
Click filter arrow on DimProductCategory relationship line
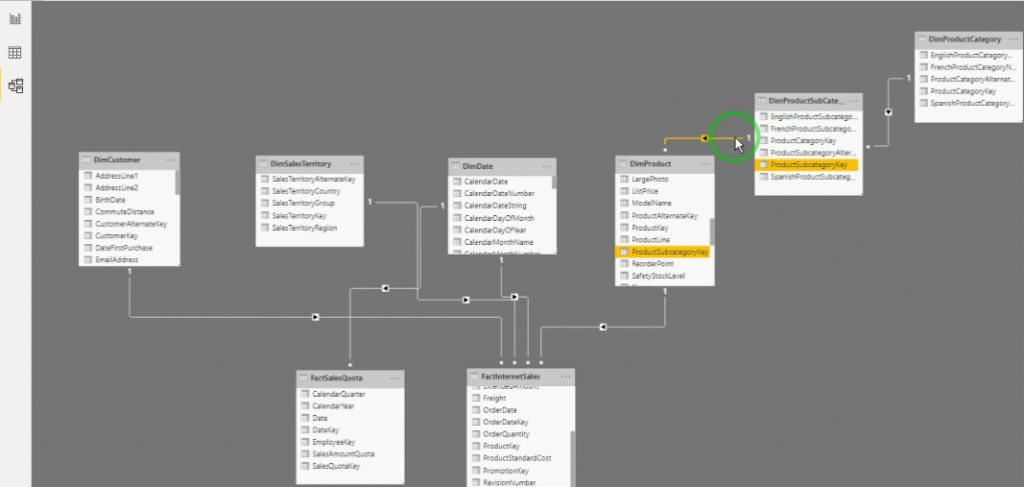(x=888, y=113)
